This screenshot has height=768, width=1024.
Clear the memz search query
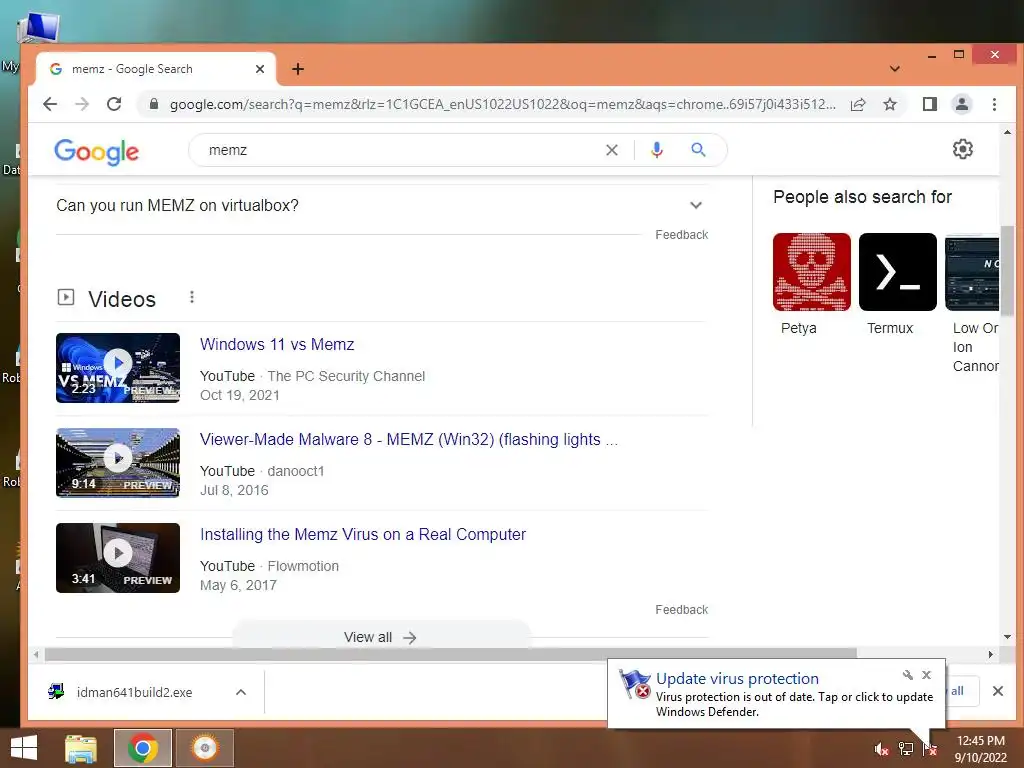coord(612,150)
